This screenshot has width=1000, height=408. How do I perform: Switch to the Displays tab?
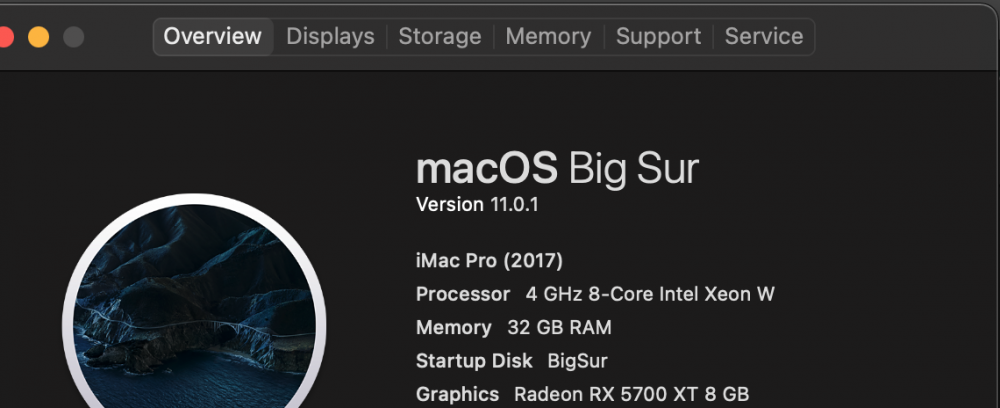pos(330,36)
